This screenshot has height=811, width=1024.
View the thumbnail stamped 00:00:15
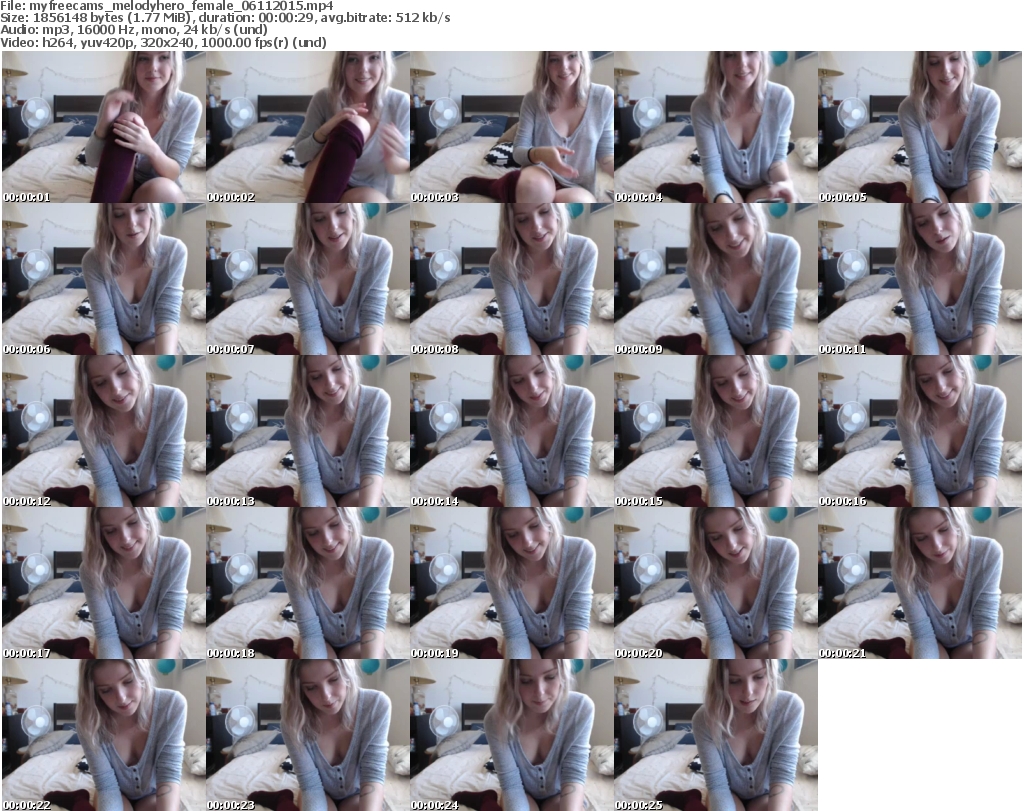pyautogui.click(x=716, y=431)
